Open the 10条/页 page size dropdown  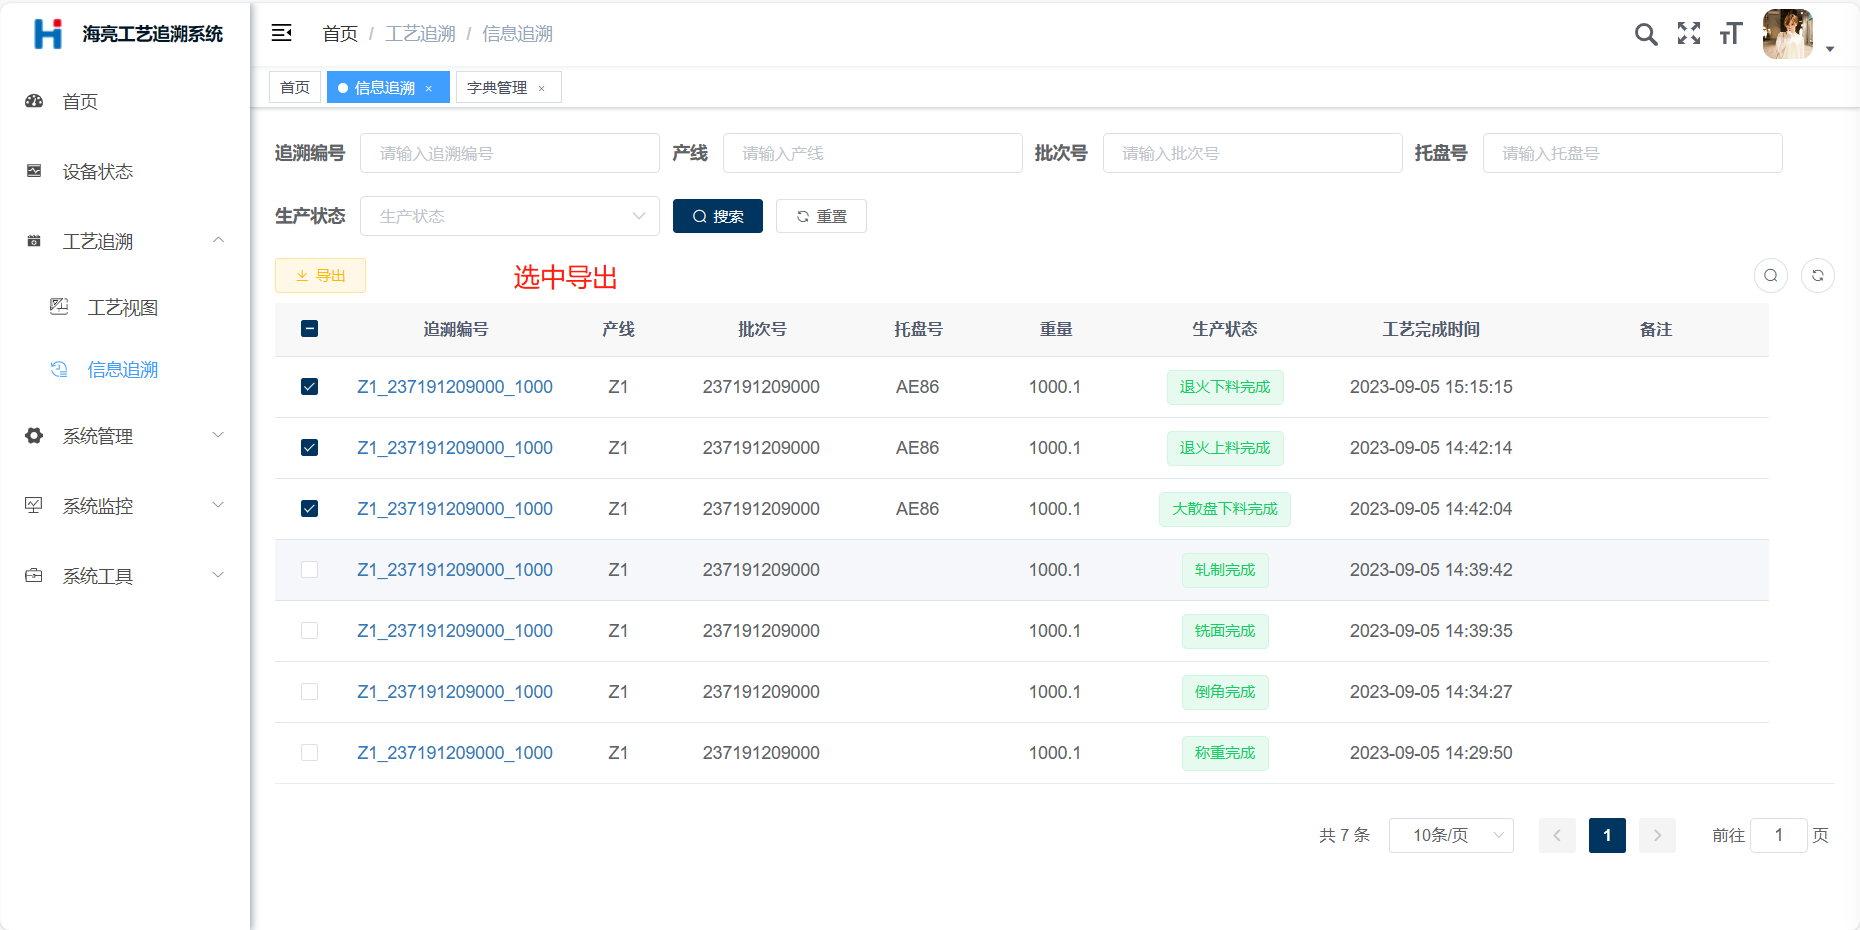(1451, 835)
